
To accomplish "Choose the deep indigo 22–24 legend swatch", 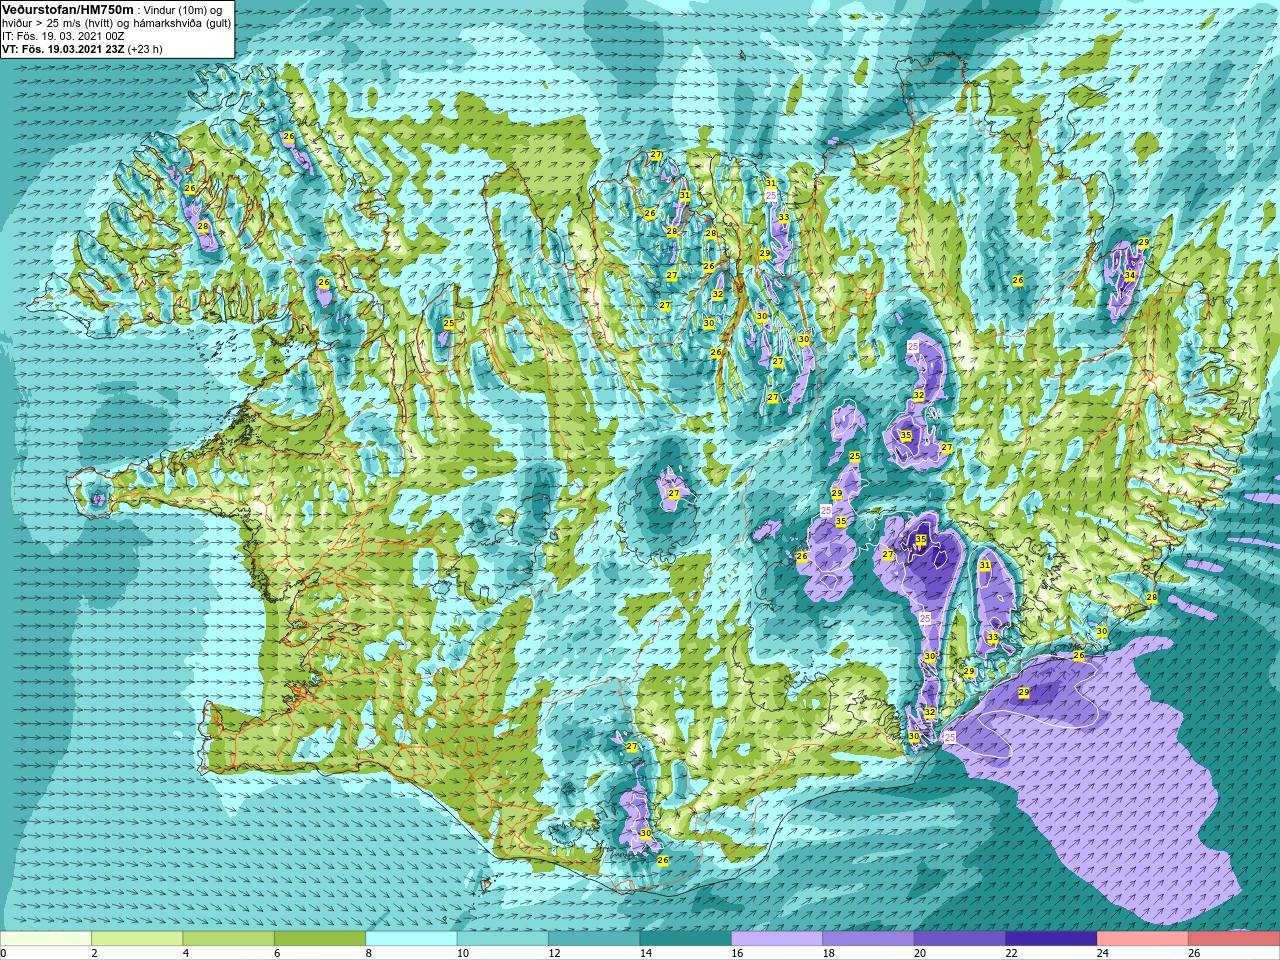I will point(1051,939).
